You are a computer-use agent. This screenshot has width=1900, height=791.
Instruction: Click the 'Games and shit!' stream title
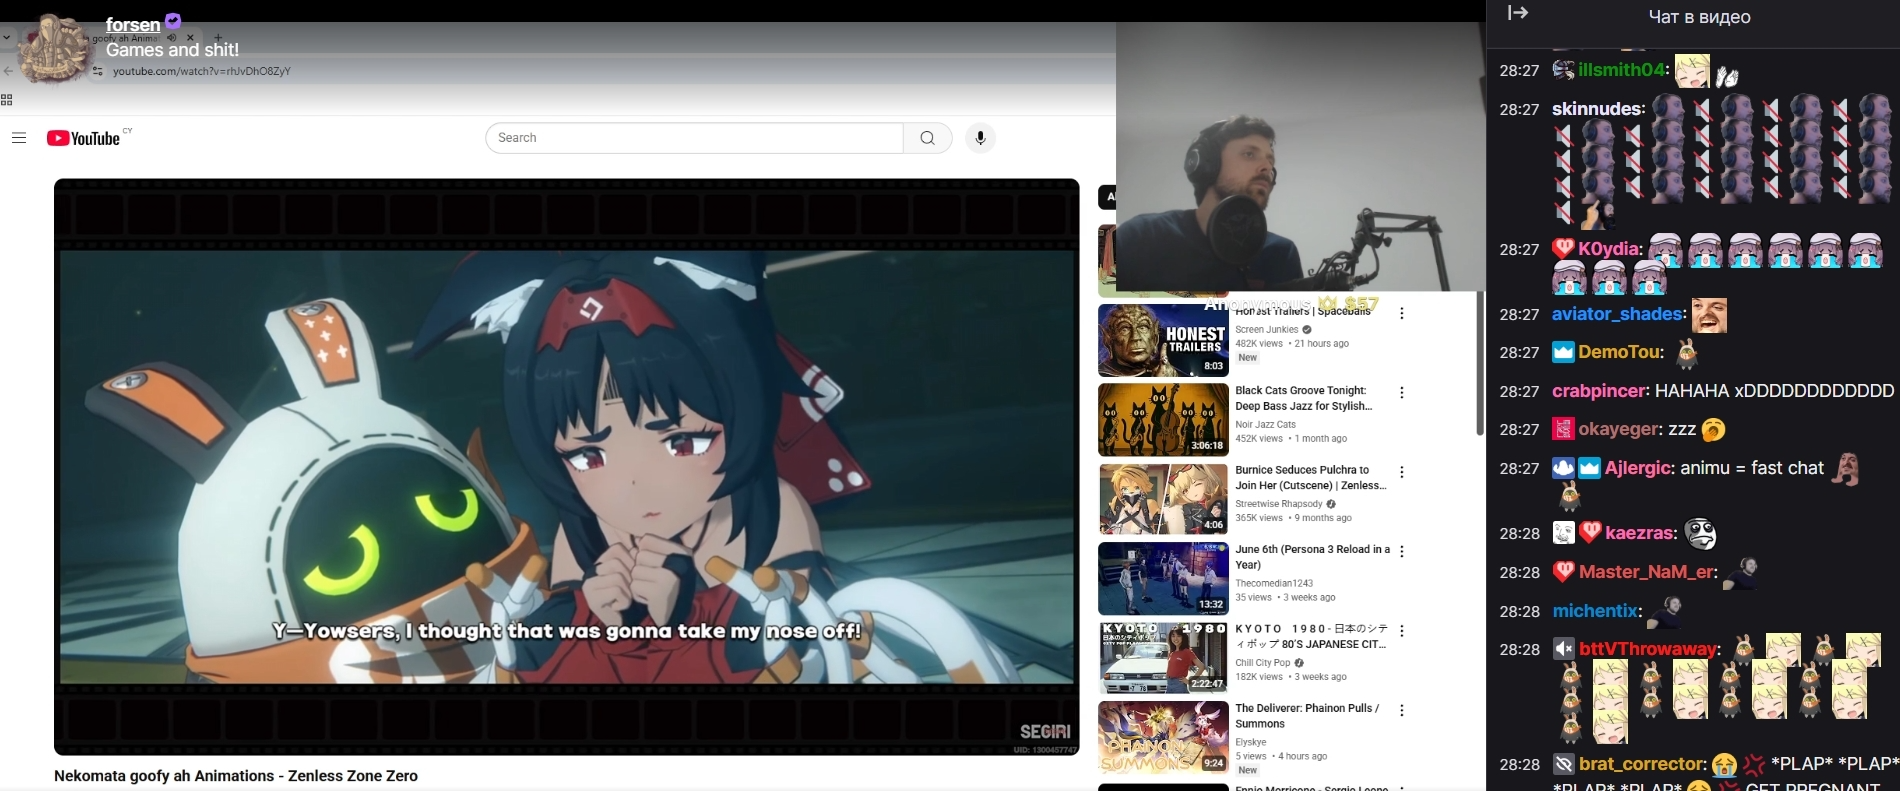(x=172, y=49)
